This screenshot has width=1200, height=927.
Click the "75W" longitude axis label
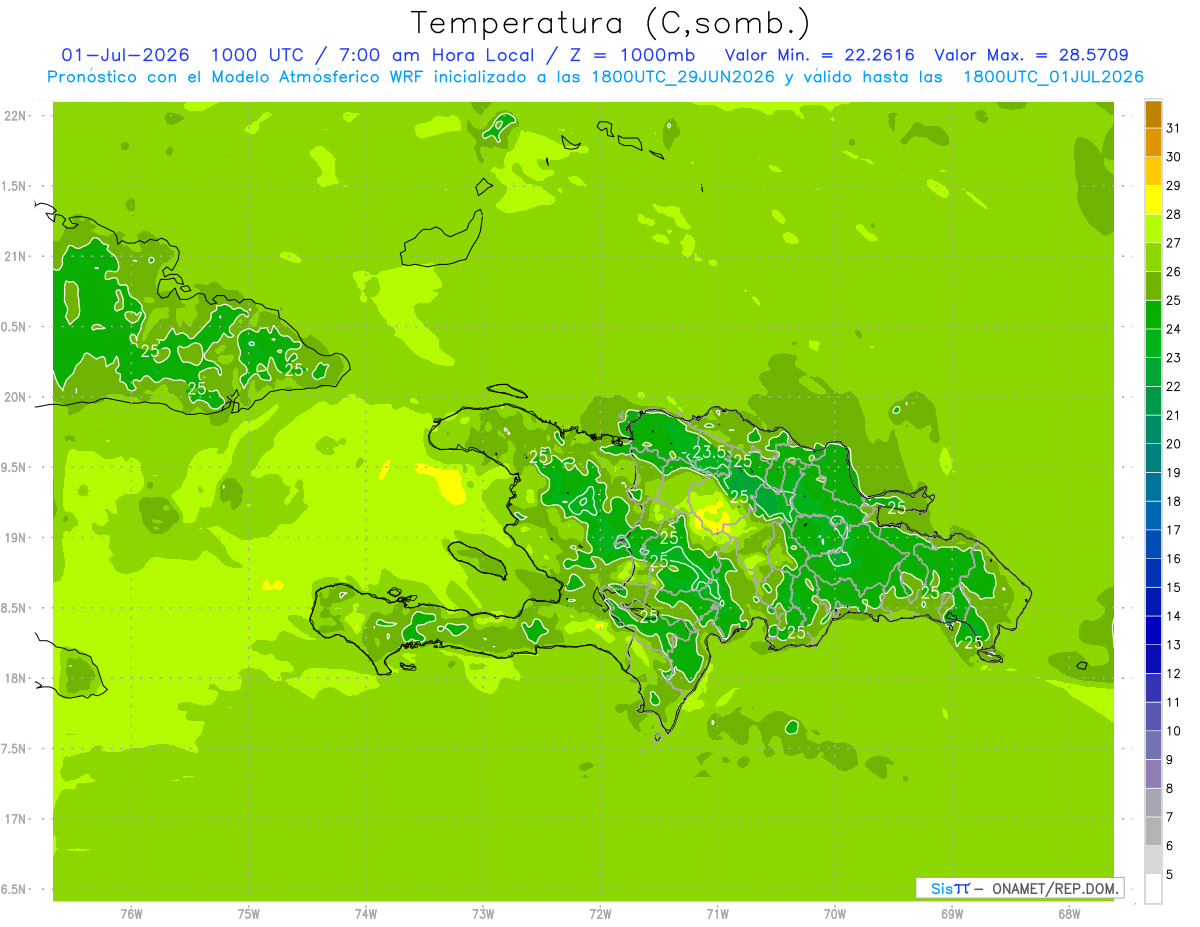click(x=248, y=914)
